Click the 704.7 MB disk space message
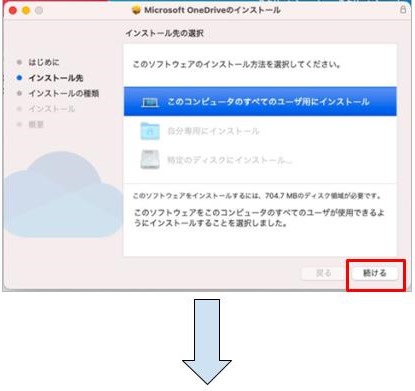415x391 pixels. point(257,196)
